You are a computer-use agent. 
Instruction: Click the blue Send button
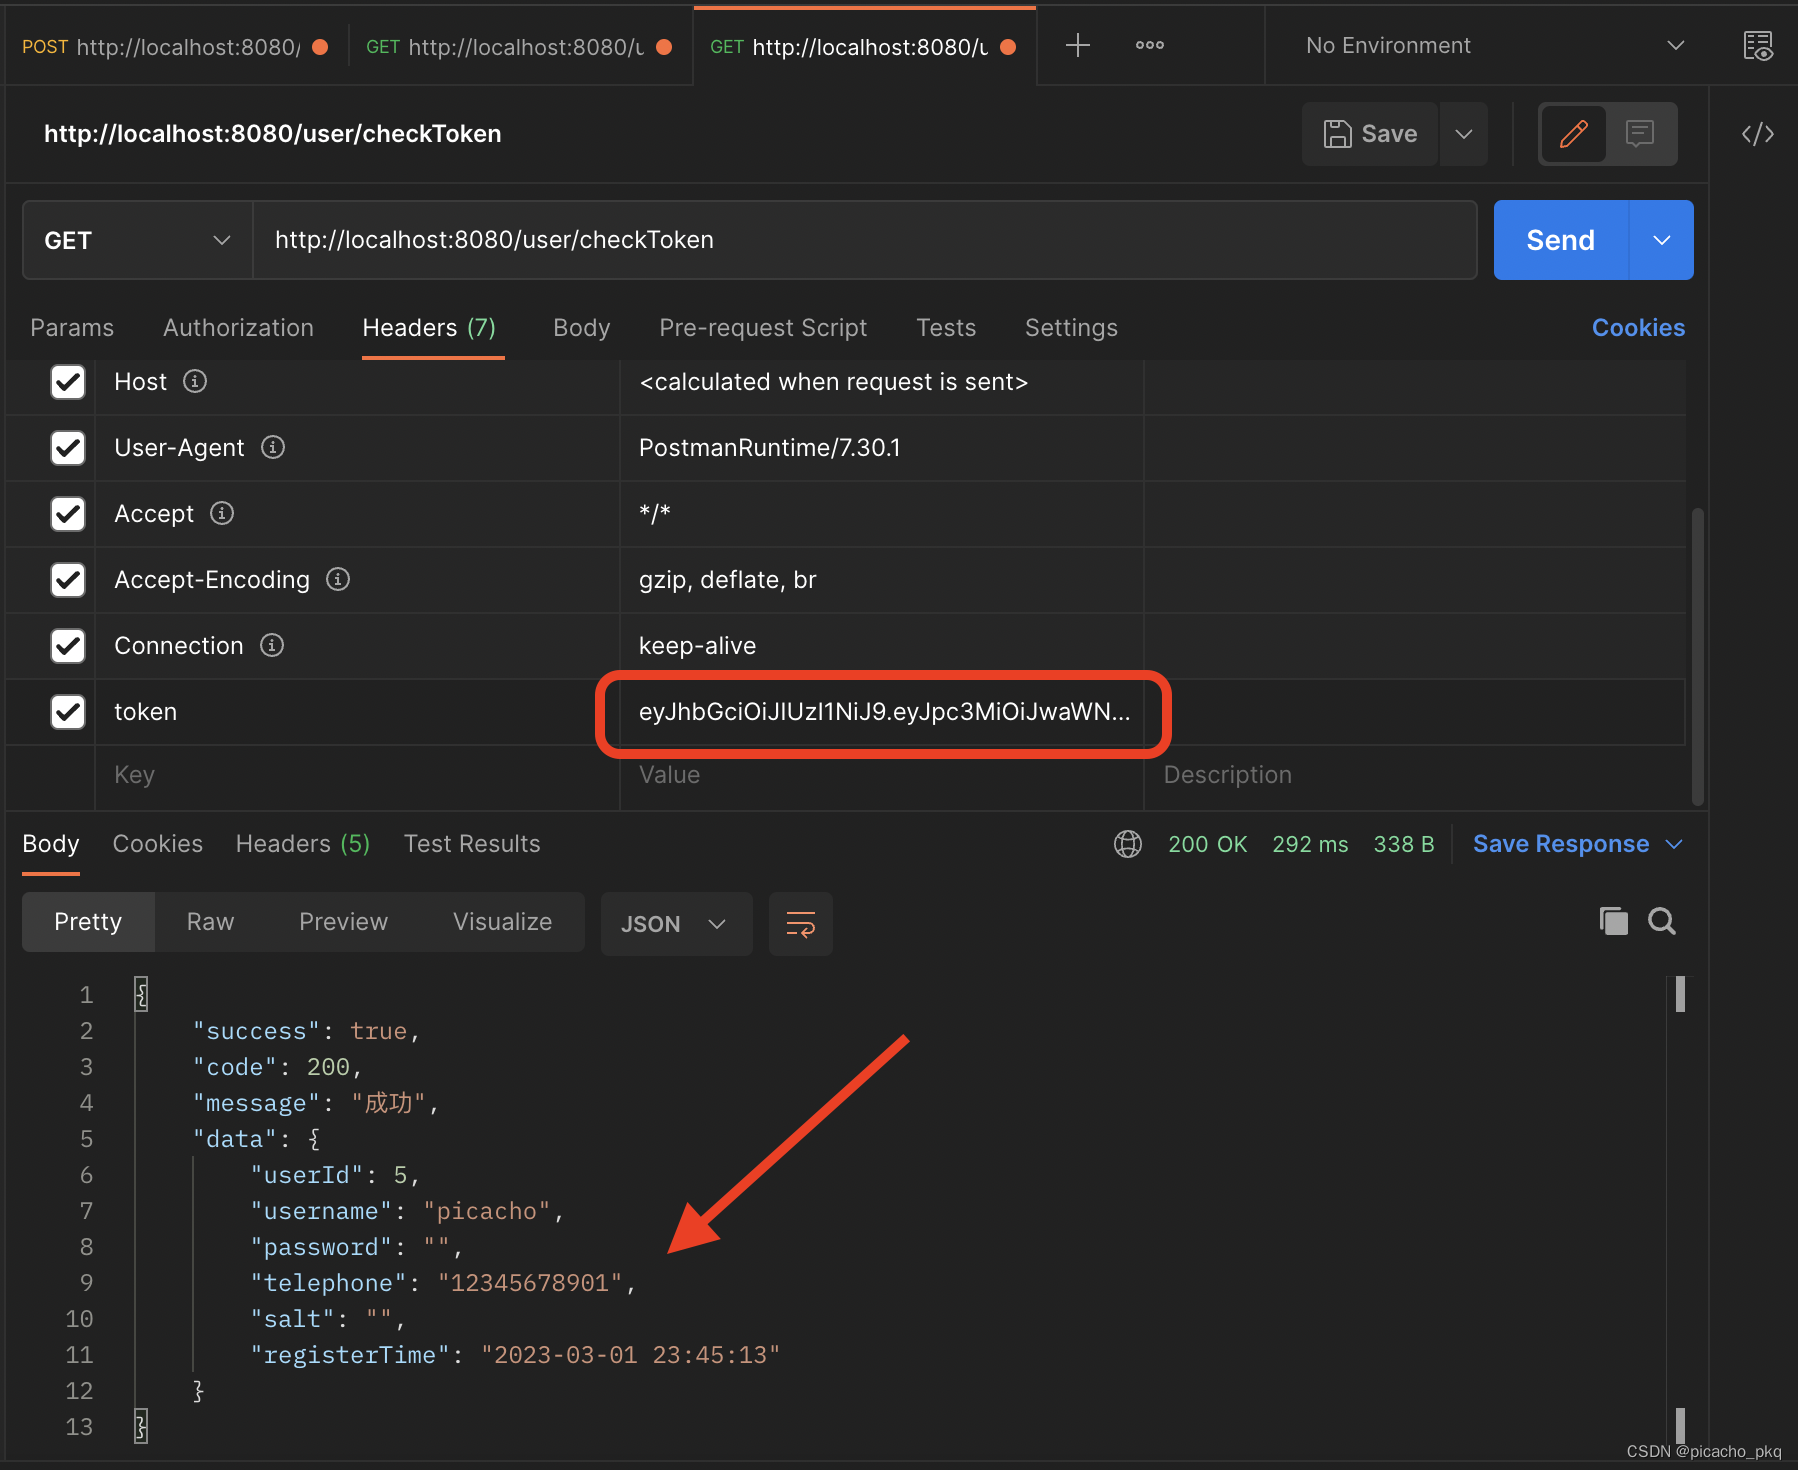[1560, 240]
